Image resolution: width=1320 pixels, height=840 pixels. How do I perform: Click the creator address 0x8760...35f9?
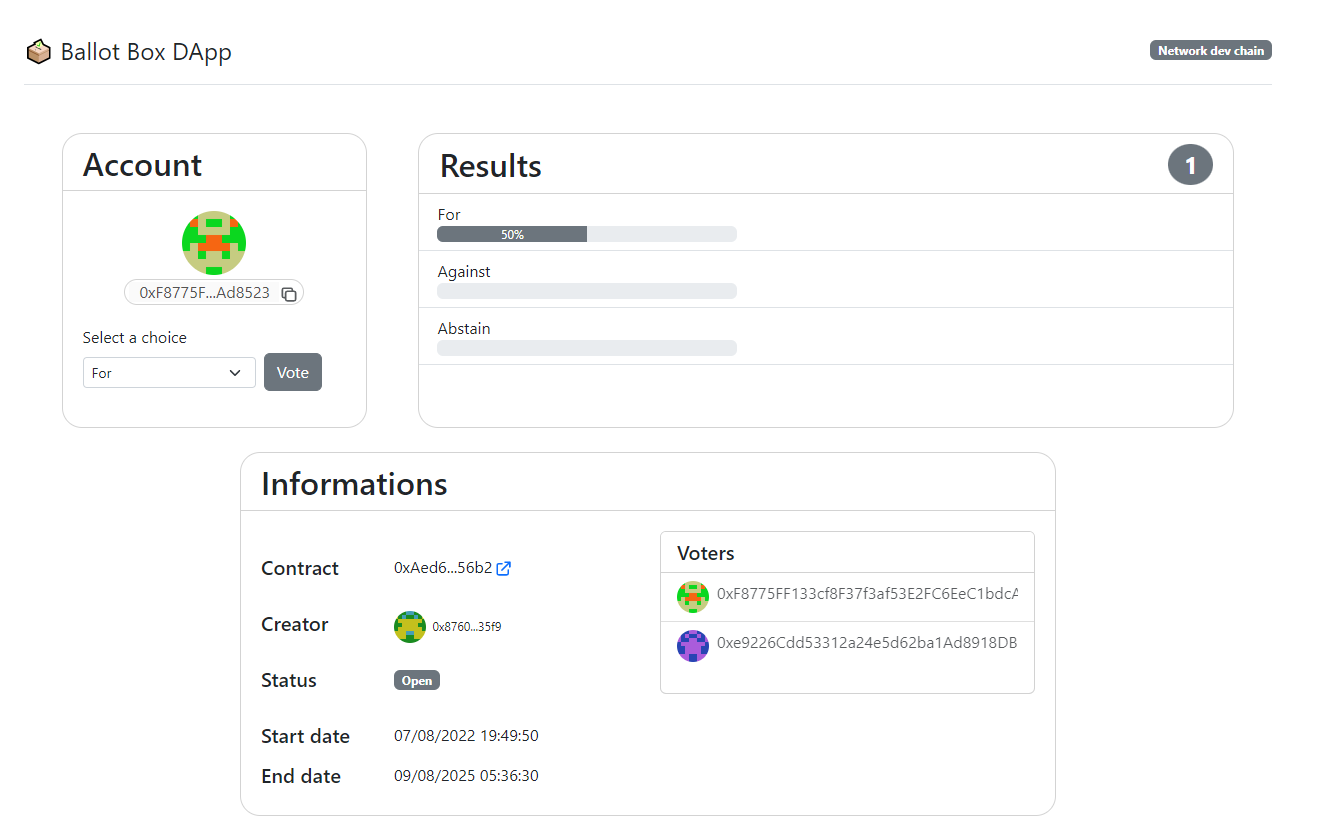click(x=467, y=628)
